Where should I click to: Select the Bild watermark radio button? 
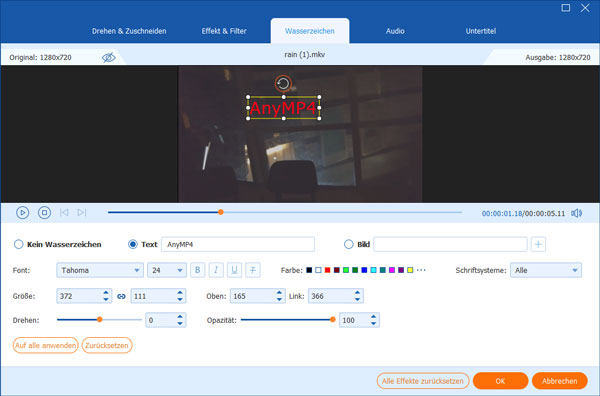click(x=348, y=244)
